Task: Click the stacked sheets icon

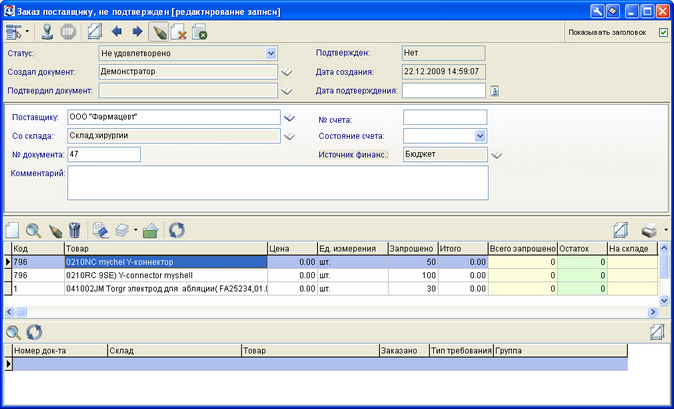Action: point(122,231)
